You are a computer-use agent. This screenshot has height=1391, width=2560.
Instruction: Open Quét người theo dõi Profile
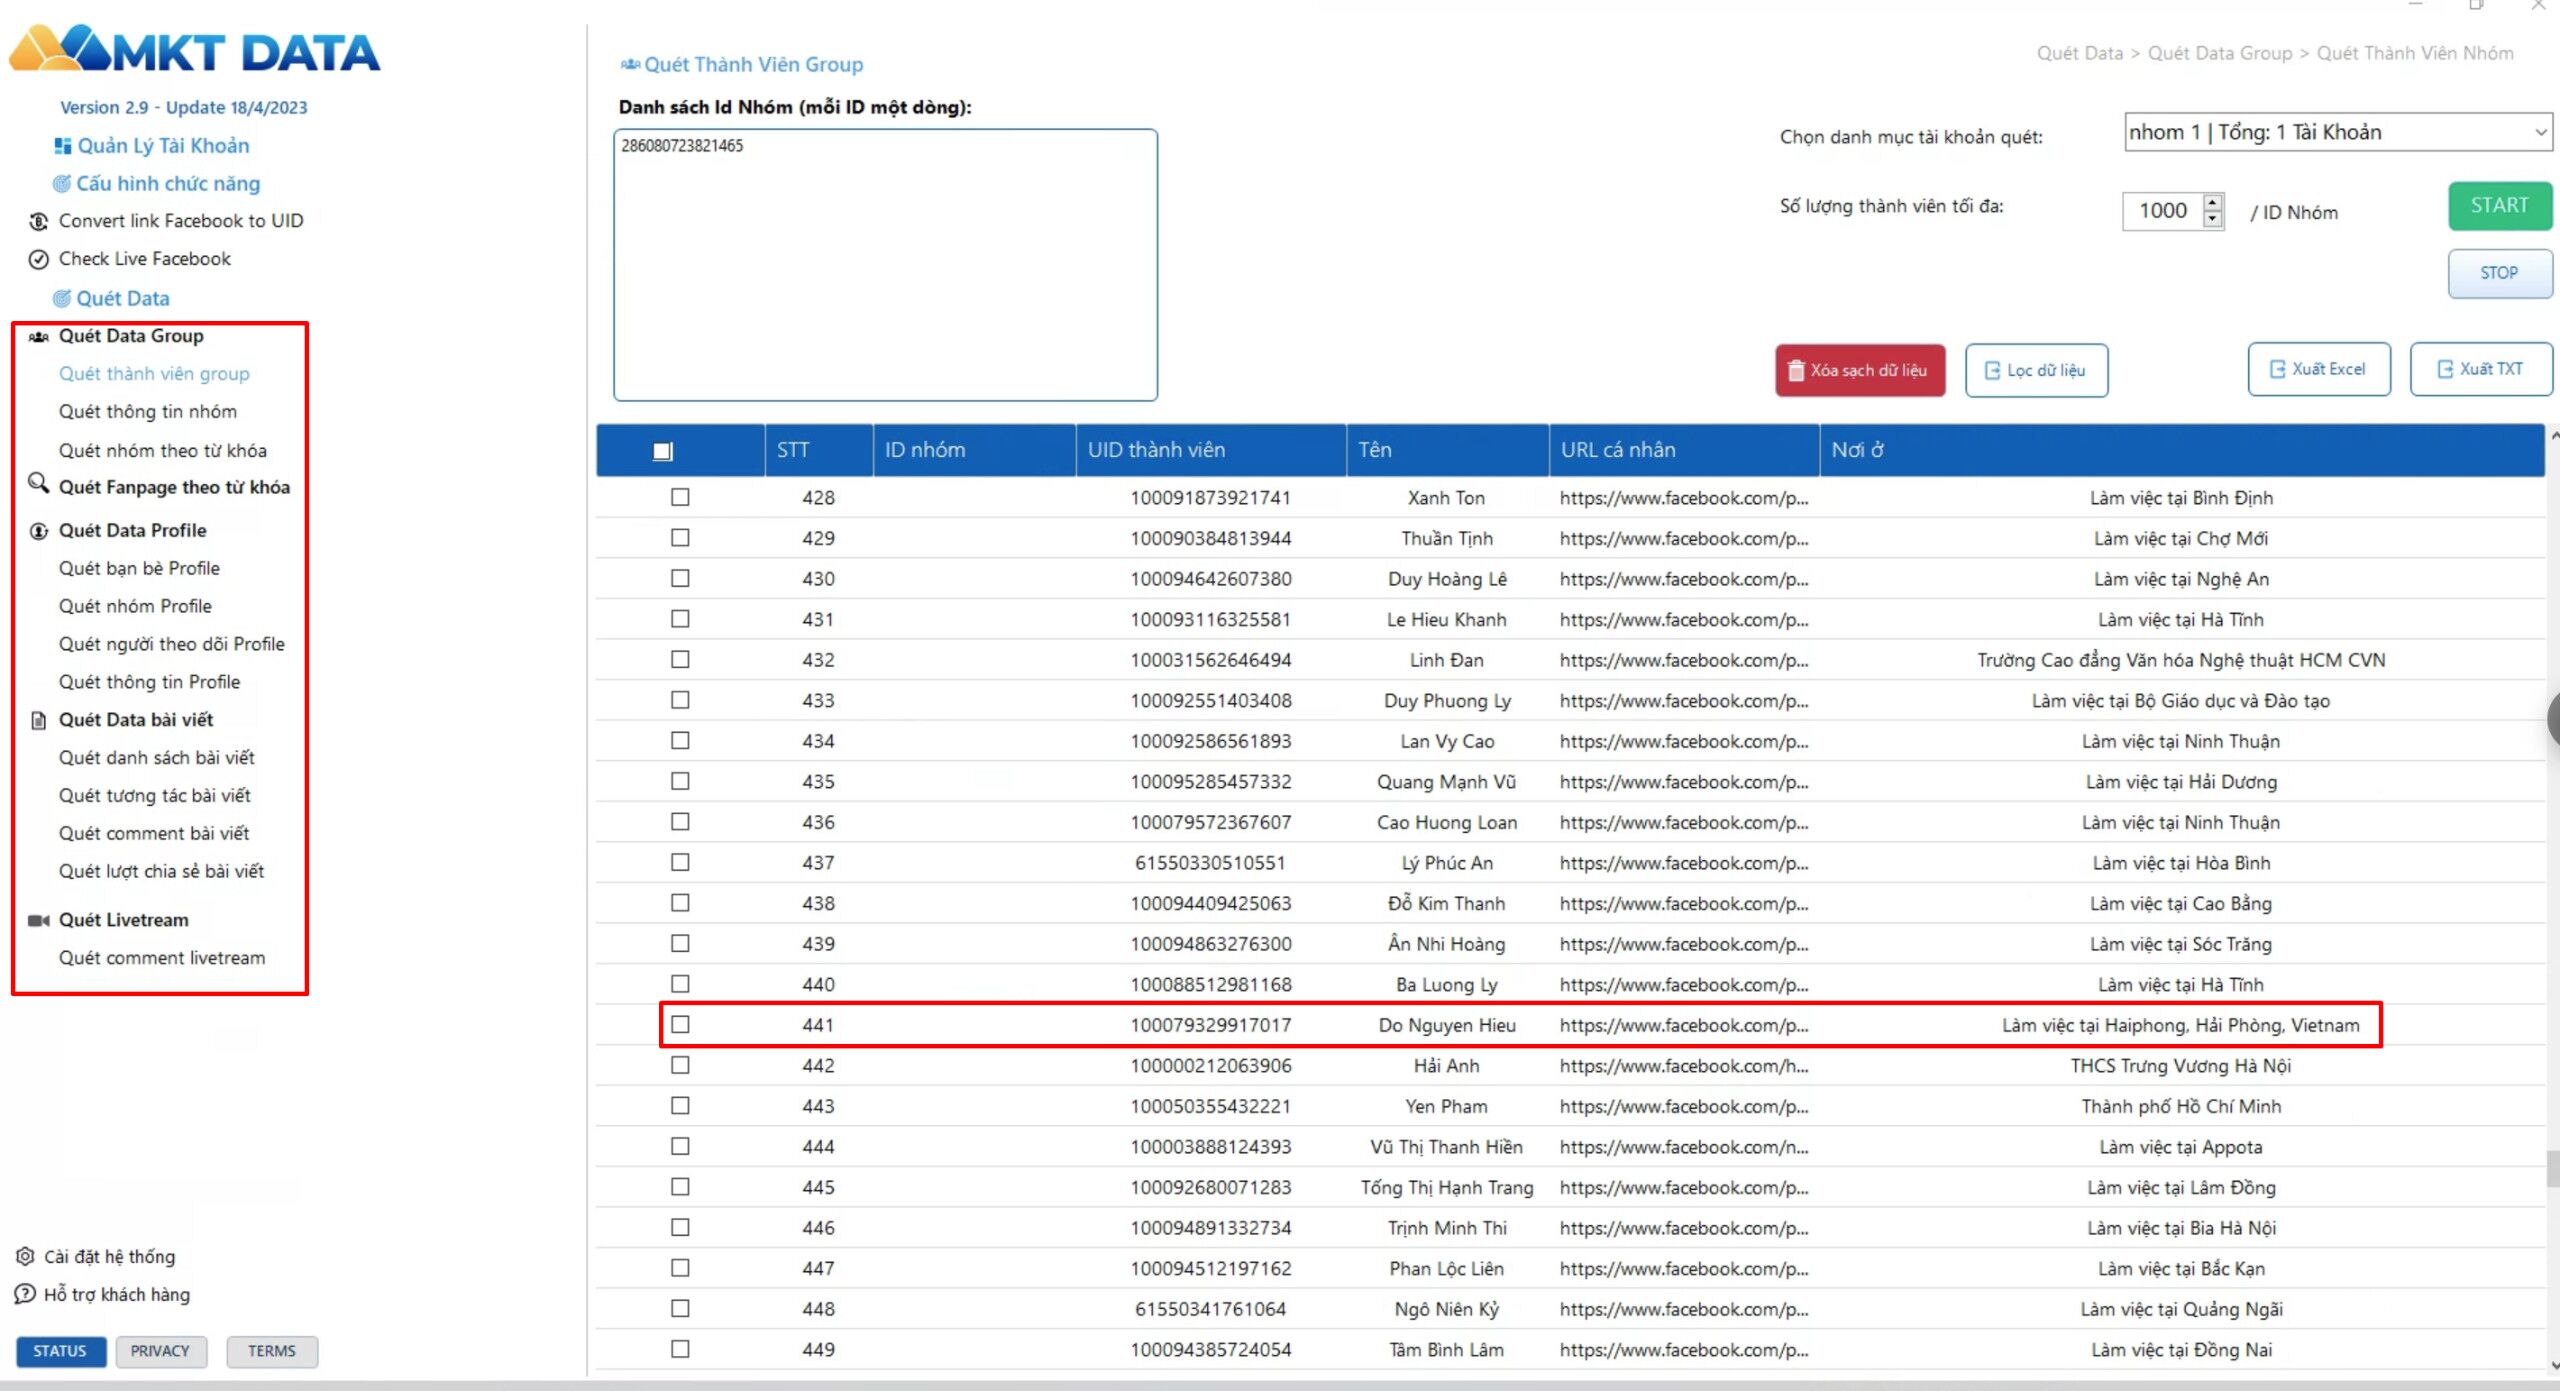click(x=172, y=644)
